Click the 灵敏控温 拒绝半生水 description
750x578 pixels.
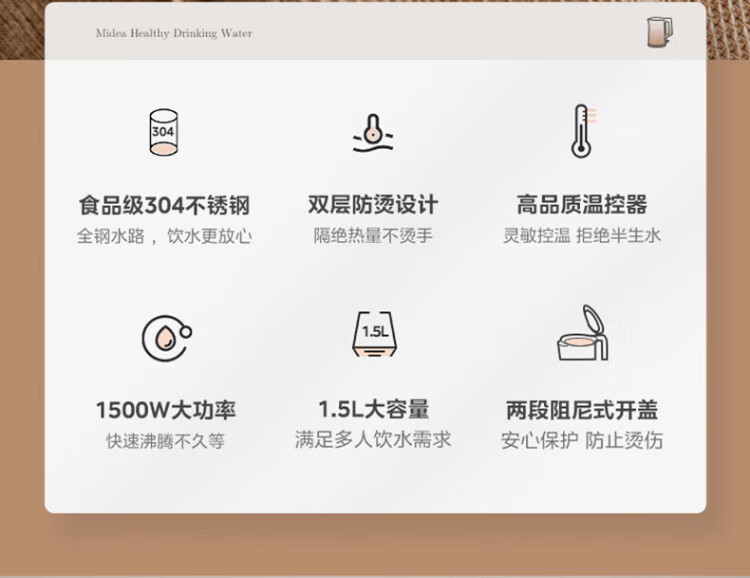coord(582,235)
